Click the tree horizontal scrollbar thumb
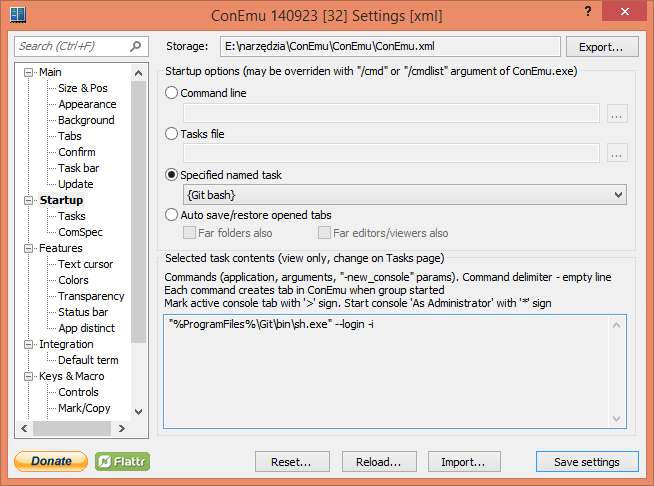Viewport: 654px width, 486px height. [x=72, y=428]
